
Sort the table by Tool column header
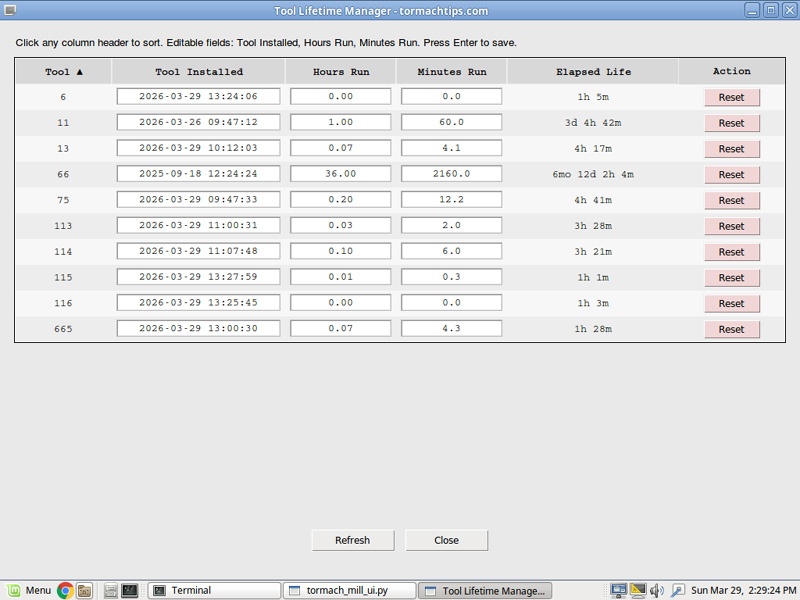point(64,72)
